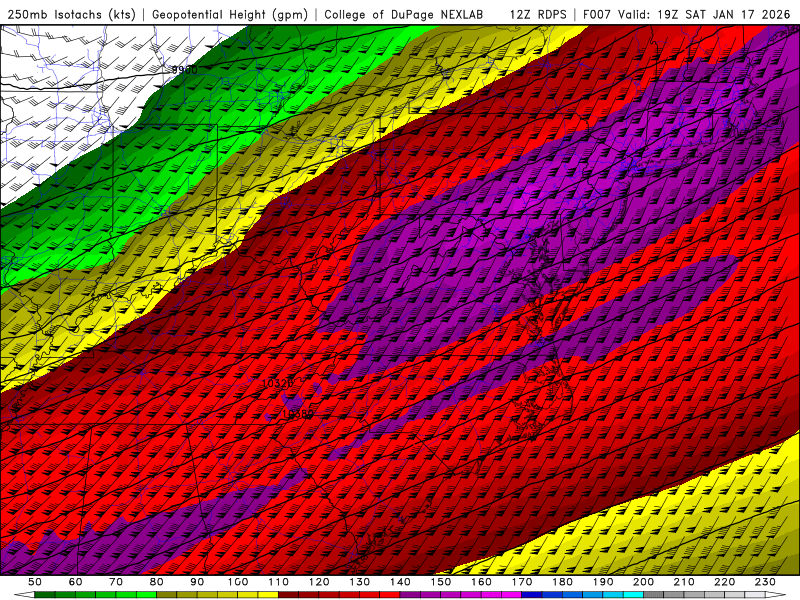Click the 60 value on the color scale

pos(75,582)
